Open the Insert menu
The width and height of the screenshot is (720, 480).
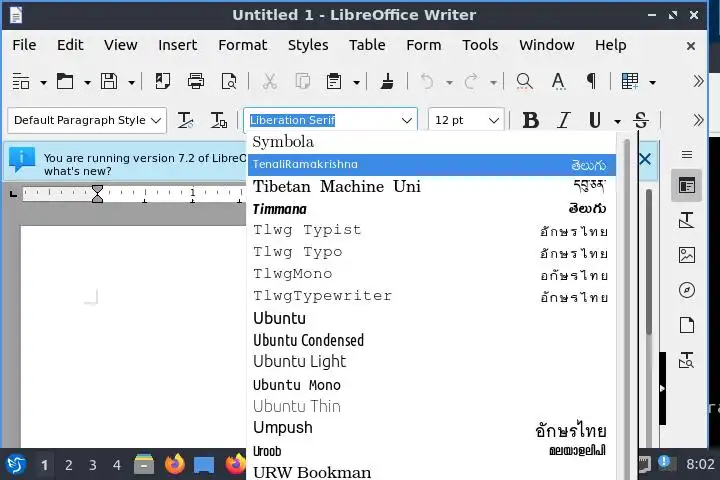pyautogui.click(x=177, y=45)
